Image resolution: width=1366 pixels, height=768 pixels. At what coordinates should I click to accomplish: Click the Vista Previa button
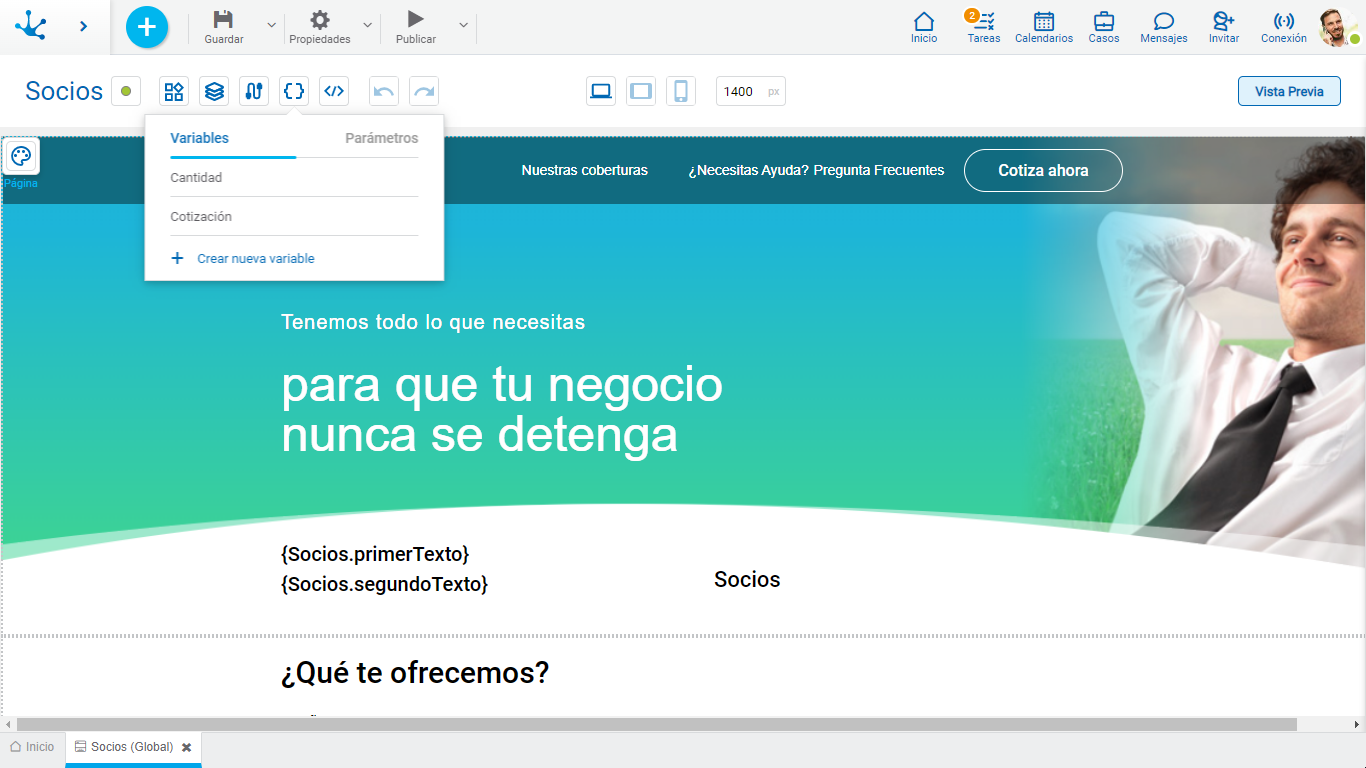(x=1289, y=91)
